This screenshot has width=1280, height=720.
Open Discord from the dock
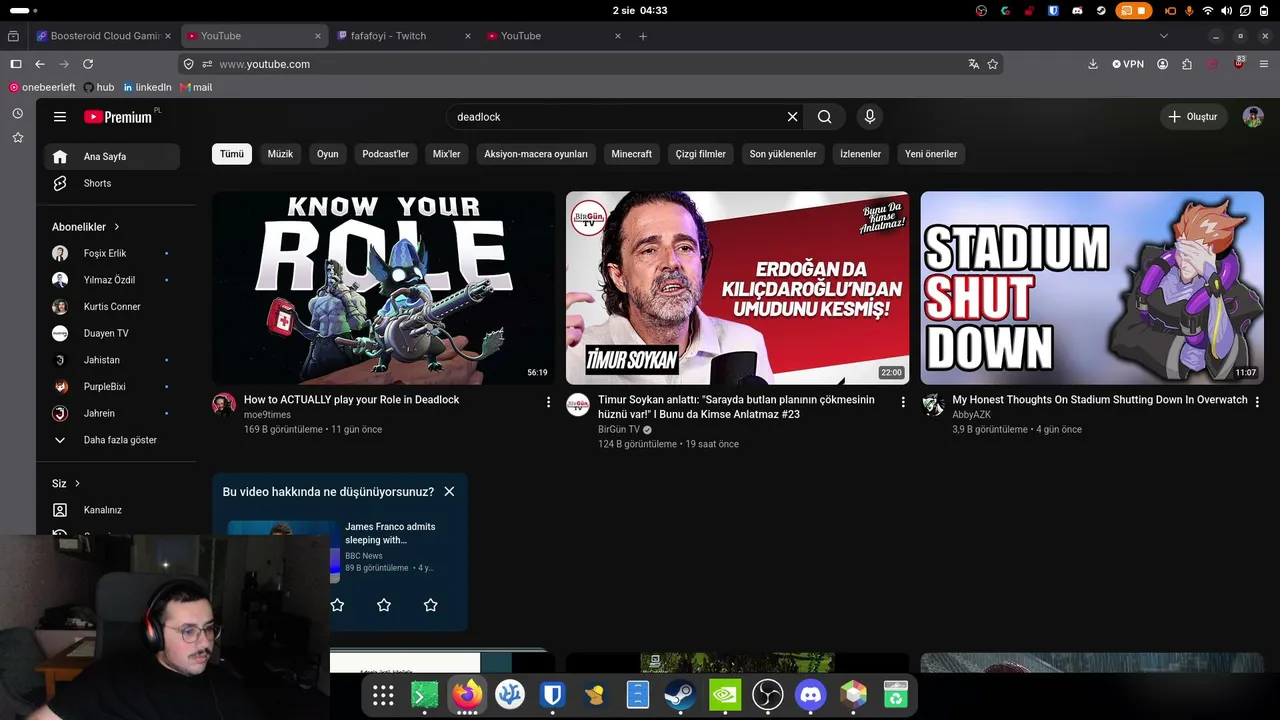pos(810,694)
